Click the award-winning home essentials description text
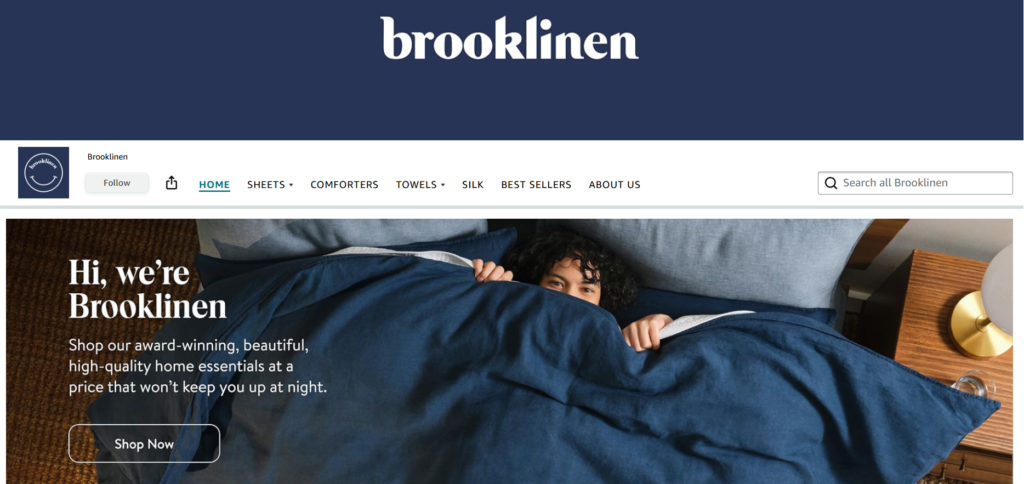This screenshot has width=1024, height=484. [197, 366]
